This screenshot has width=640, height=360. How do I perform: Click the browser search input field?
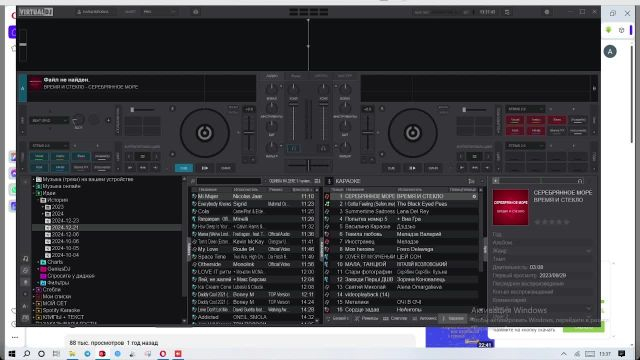click(x=229, y=181)
